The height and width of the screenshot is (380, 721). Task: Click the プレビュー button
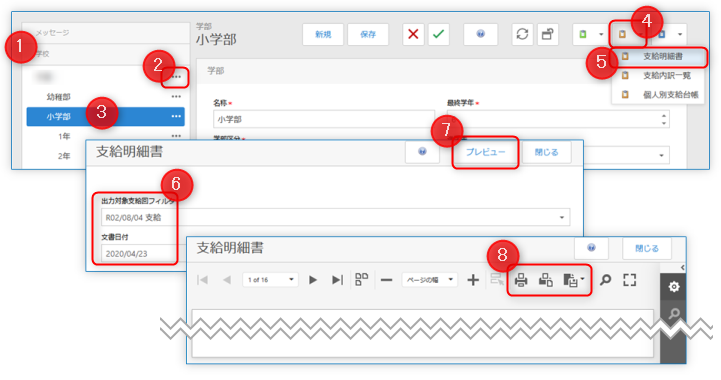[485, 152]
